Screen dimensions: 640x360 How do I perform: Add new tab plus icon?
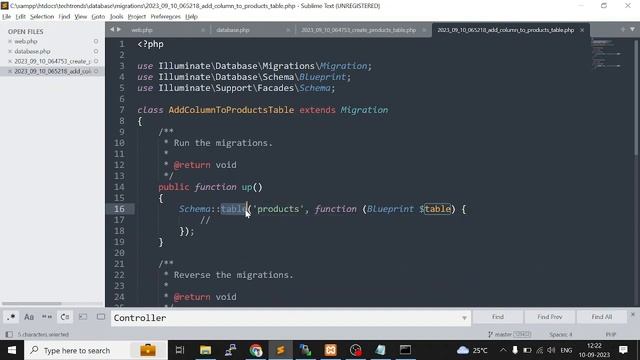click(x=622, y=29)
